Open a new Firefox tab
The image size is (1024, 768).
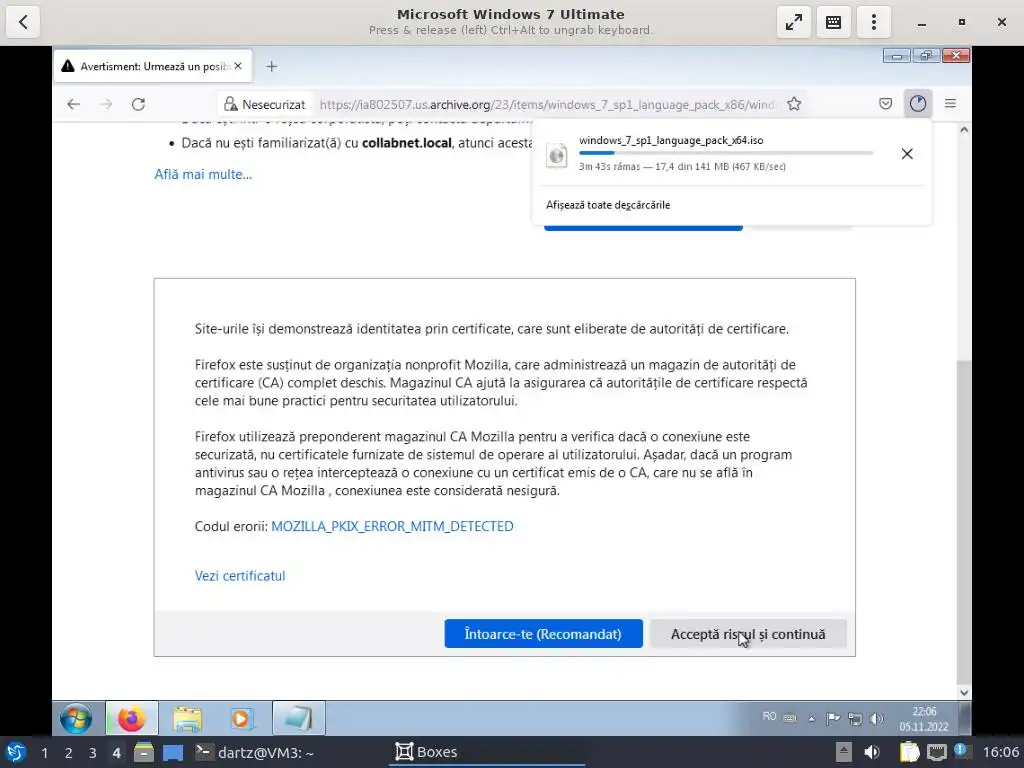[x=272, y=66]
